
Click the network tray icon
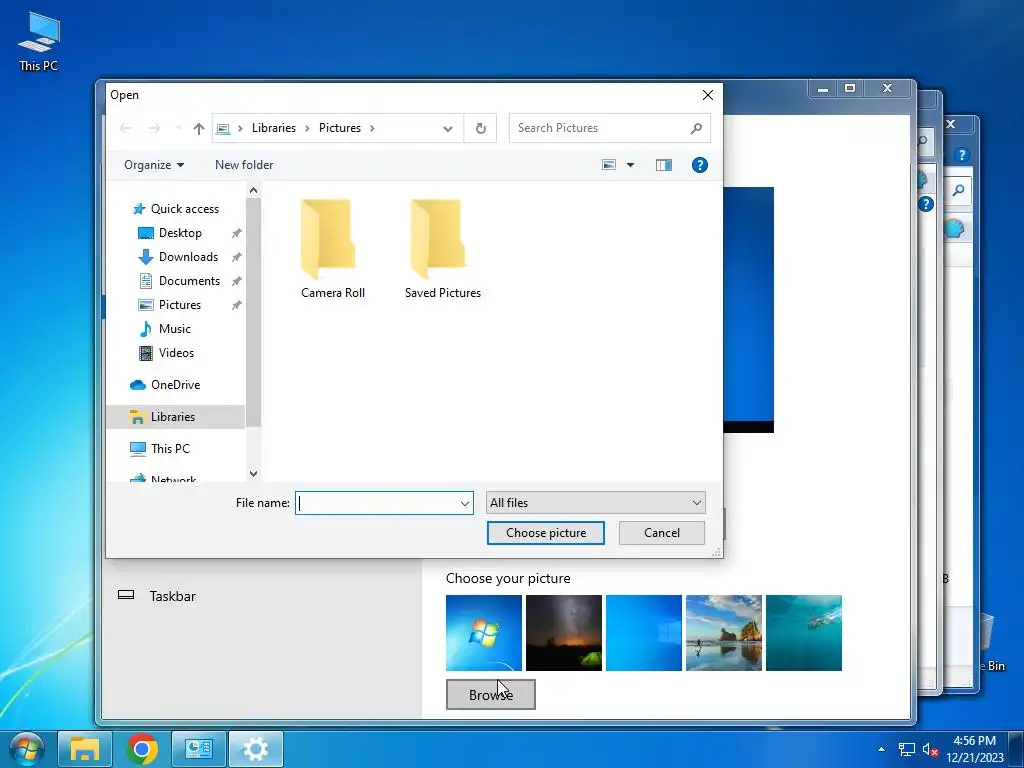[906, 750]
